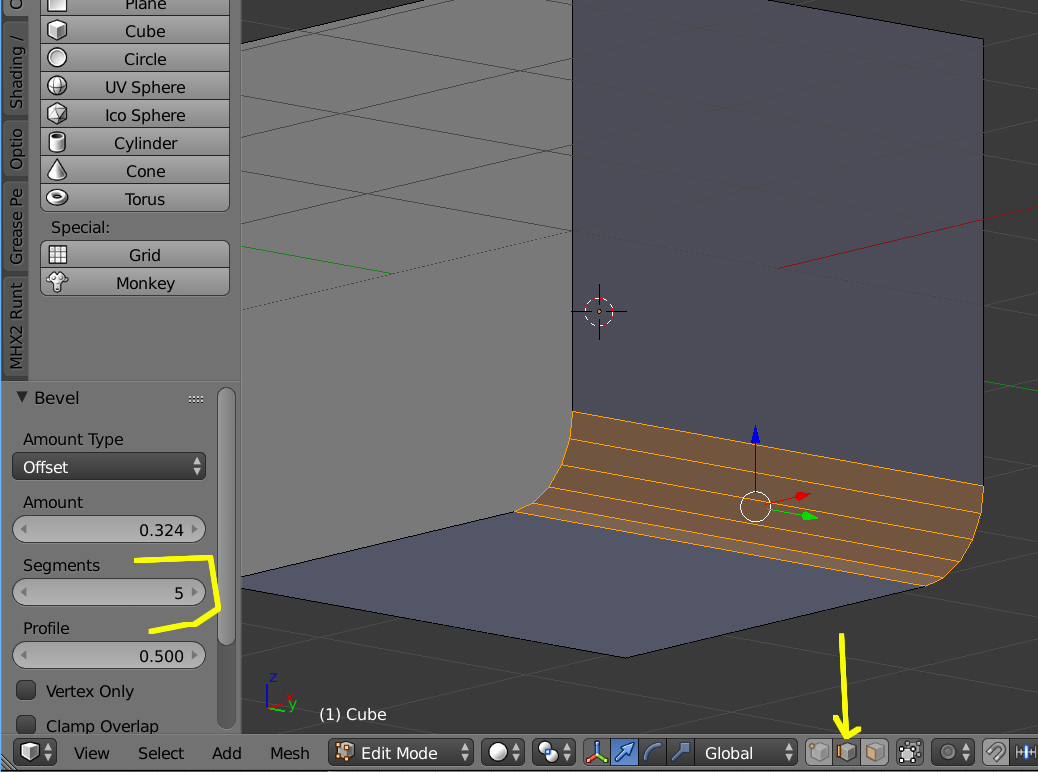Open the Edit Mode dropdown
The height and width of the screenshot is (772, 1038).
click(x=401, y=752)
